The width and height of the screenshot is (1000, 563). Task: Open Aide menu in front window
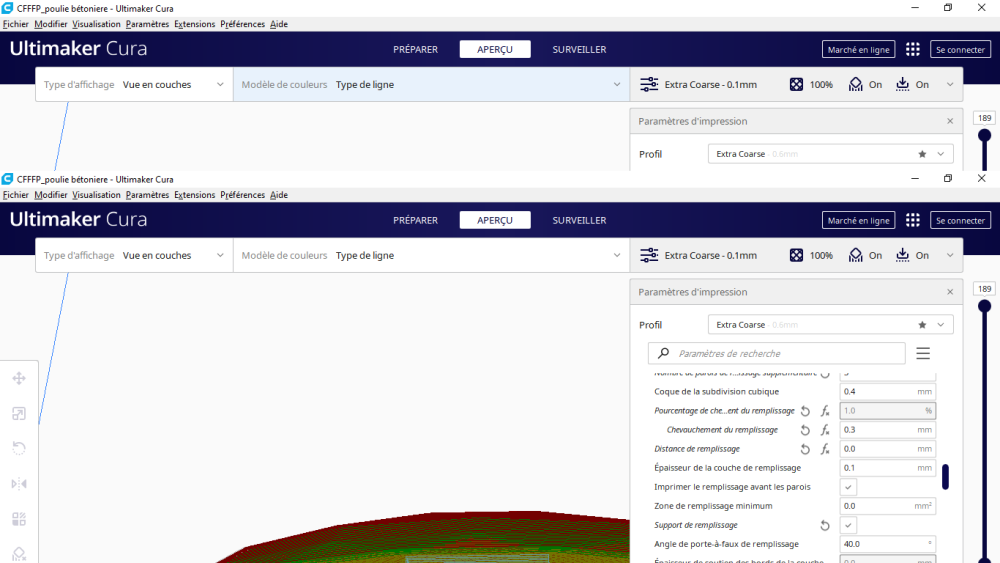coord(279,195)
